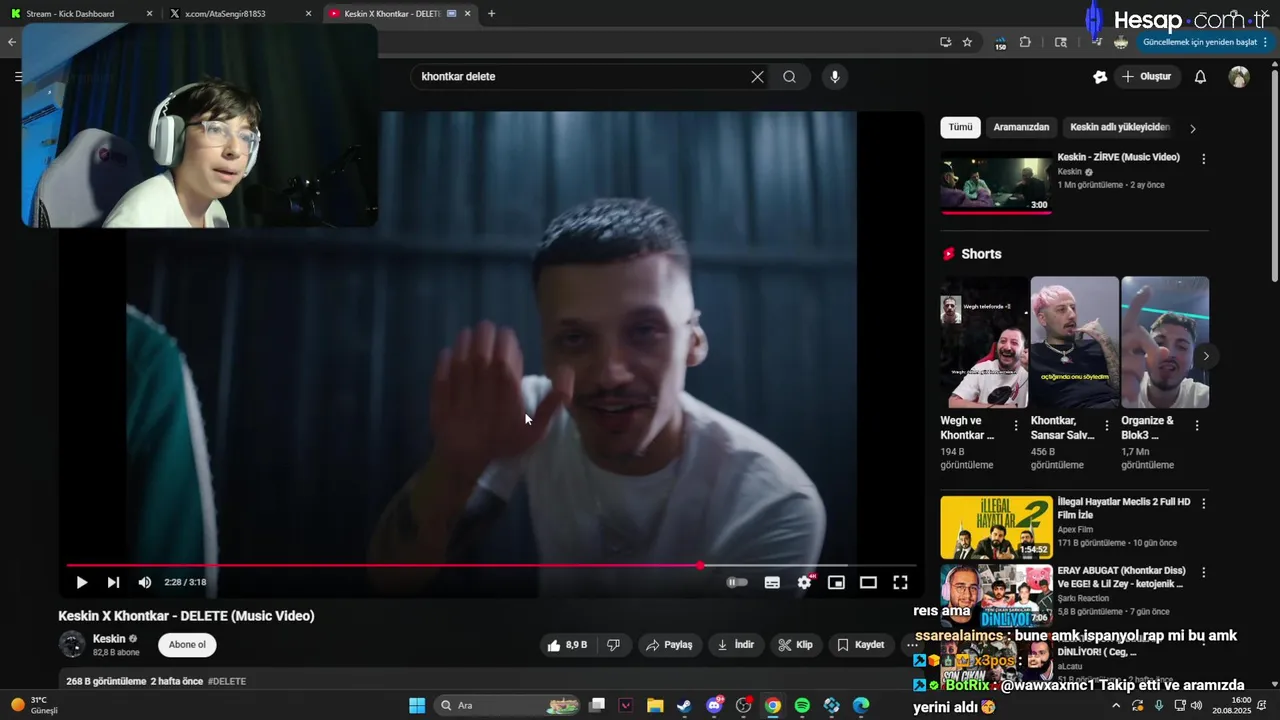Open options for Keskin - ZİRVE video
This screenshot has width=1280, height=720.
pyautogui.click(x=1203, y=159)
